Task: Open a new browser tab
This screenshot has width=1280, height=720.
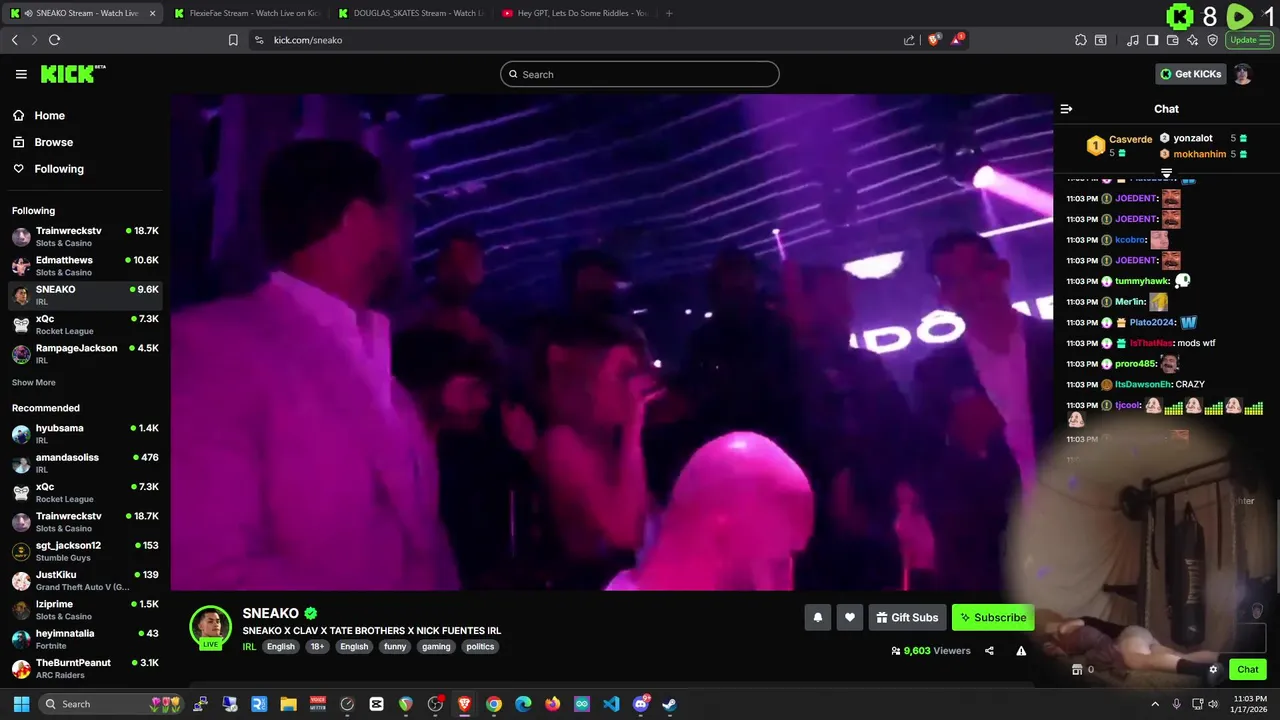Action: click(x=669, y=13)
